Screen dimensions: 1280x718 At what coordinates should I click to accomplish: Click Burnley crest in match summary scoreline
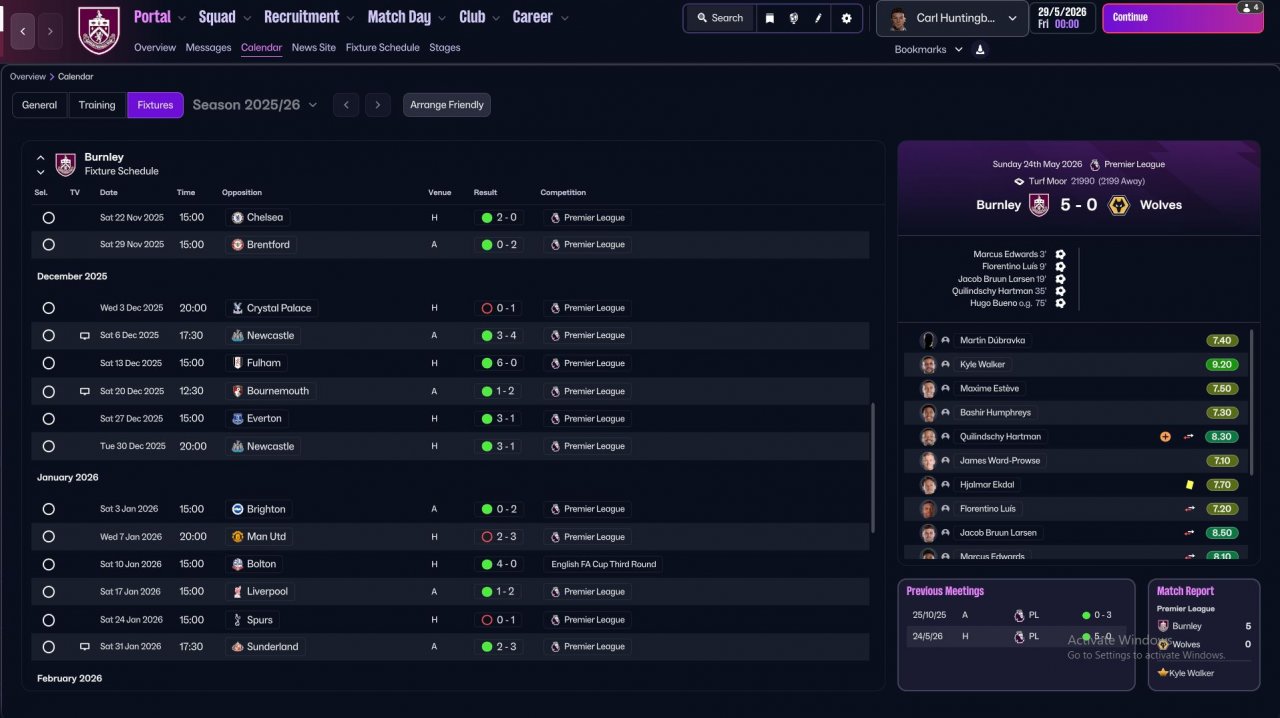1039,205
